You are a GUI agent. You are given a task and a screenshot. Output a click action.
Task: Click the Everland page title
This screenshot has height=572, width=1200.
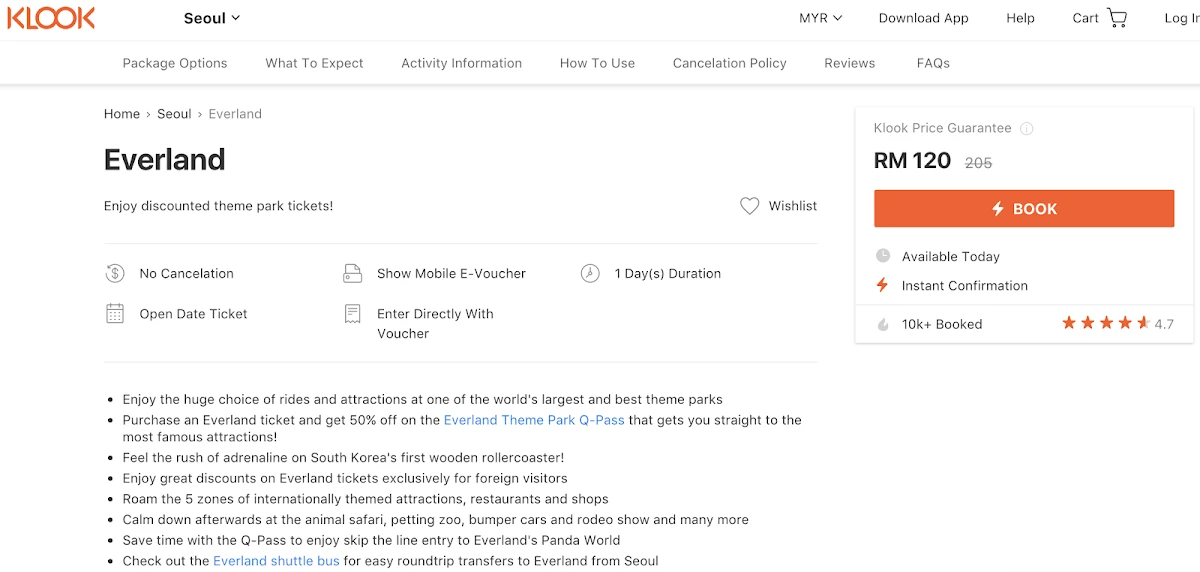click(x=165, y=160)
